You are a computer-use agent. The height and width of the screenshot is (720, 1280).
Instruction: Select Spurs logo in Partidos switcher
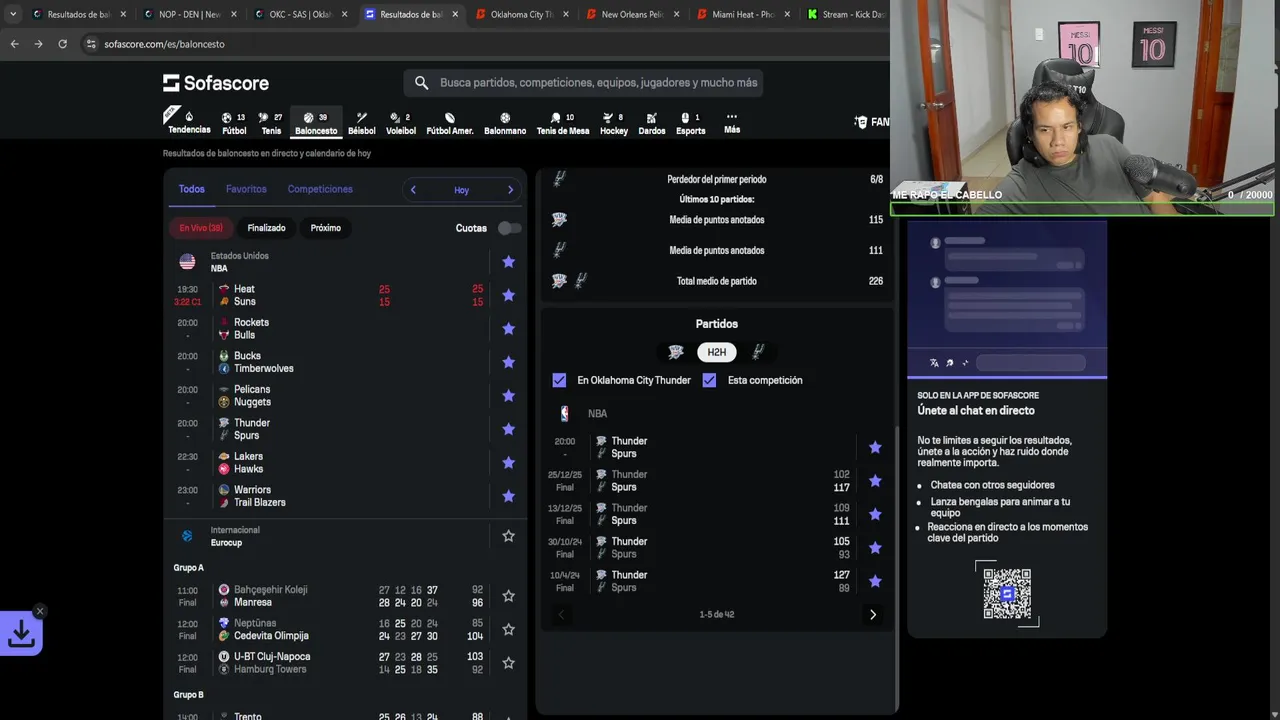click(758, 352)
